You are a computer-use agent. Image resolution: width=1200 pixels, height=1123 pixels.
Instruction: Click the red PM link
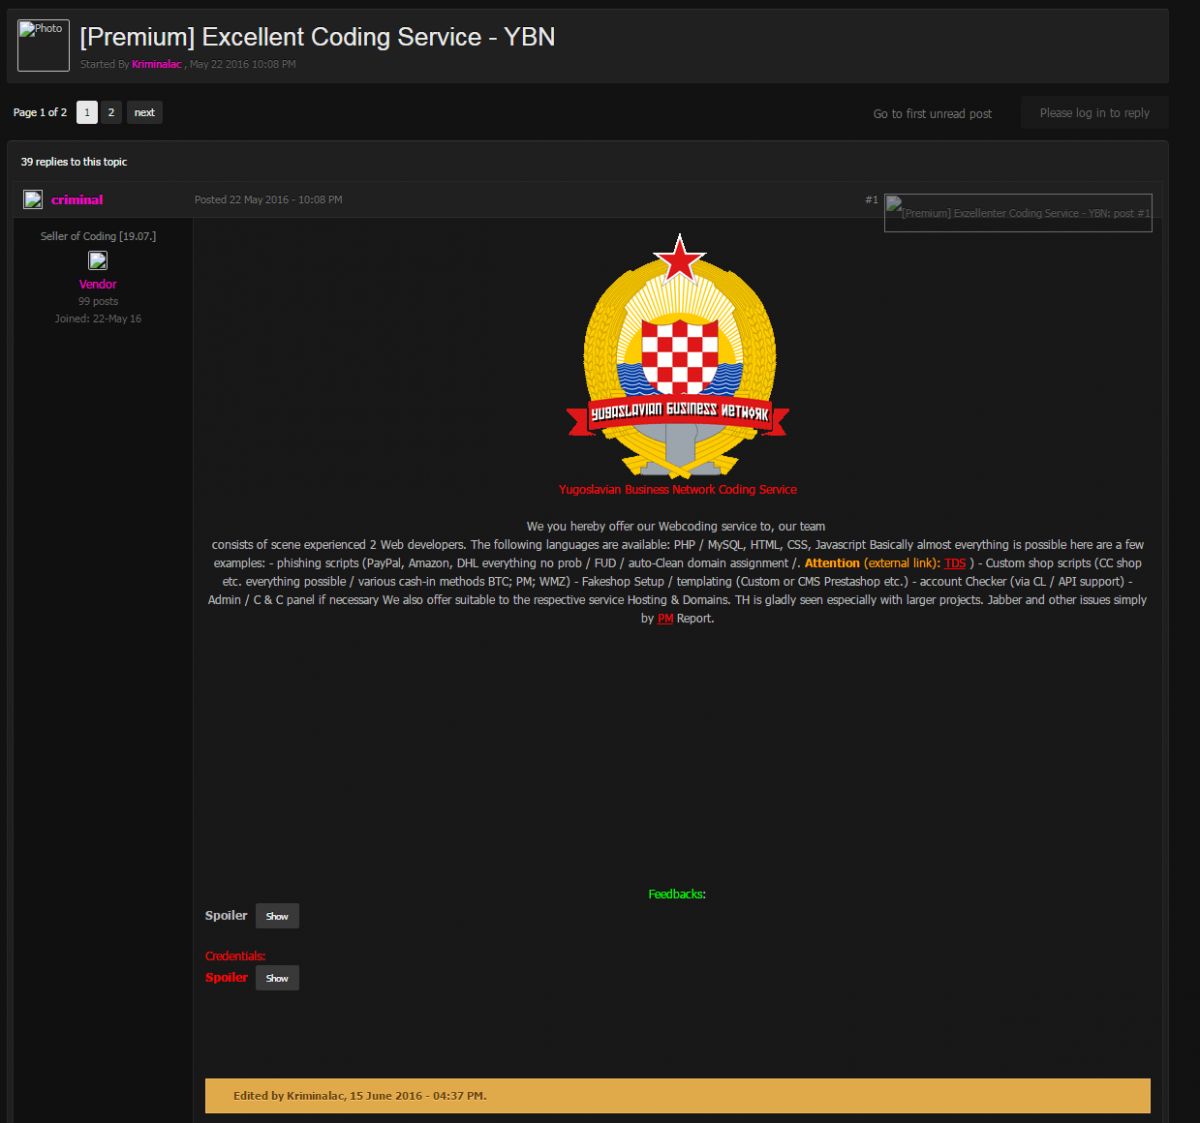665,619
